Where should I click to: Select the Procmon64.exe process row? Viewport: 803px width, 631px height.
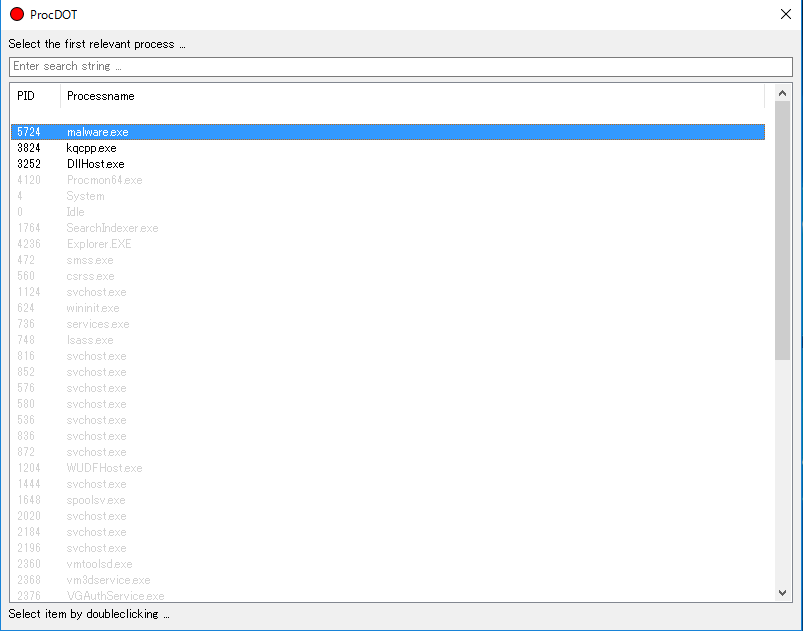point(104,180)
